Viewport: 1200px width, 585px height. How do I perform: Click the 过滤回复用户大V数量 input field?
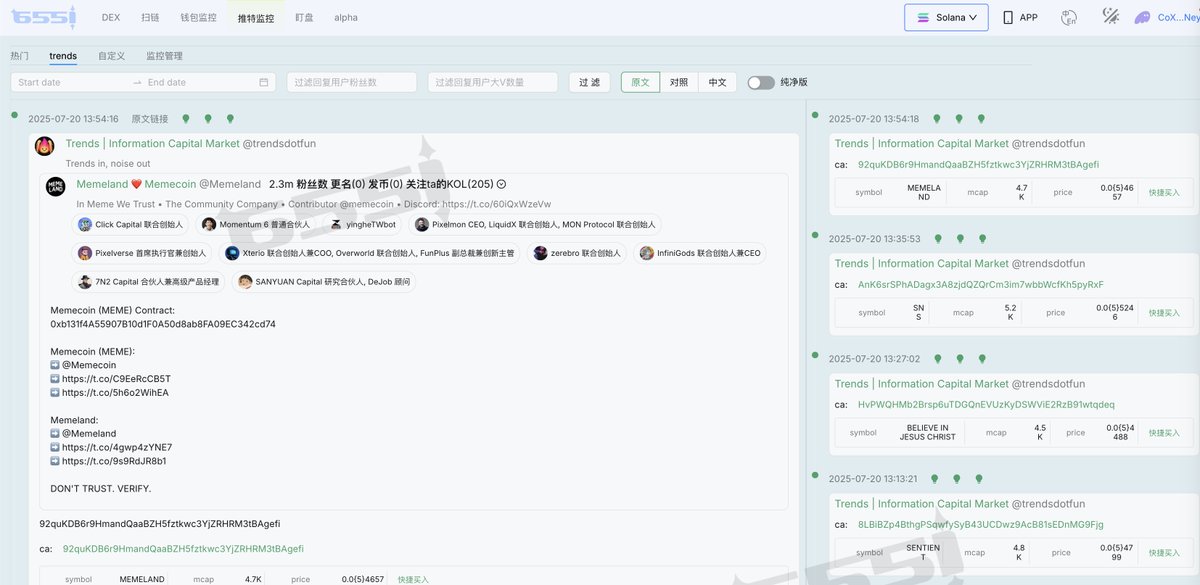coord(493,82)
